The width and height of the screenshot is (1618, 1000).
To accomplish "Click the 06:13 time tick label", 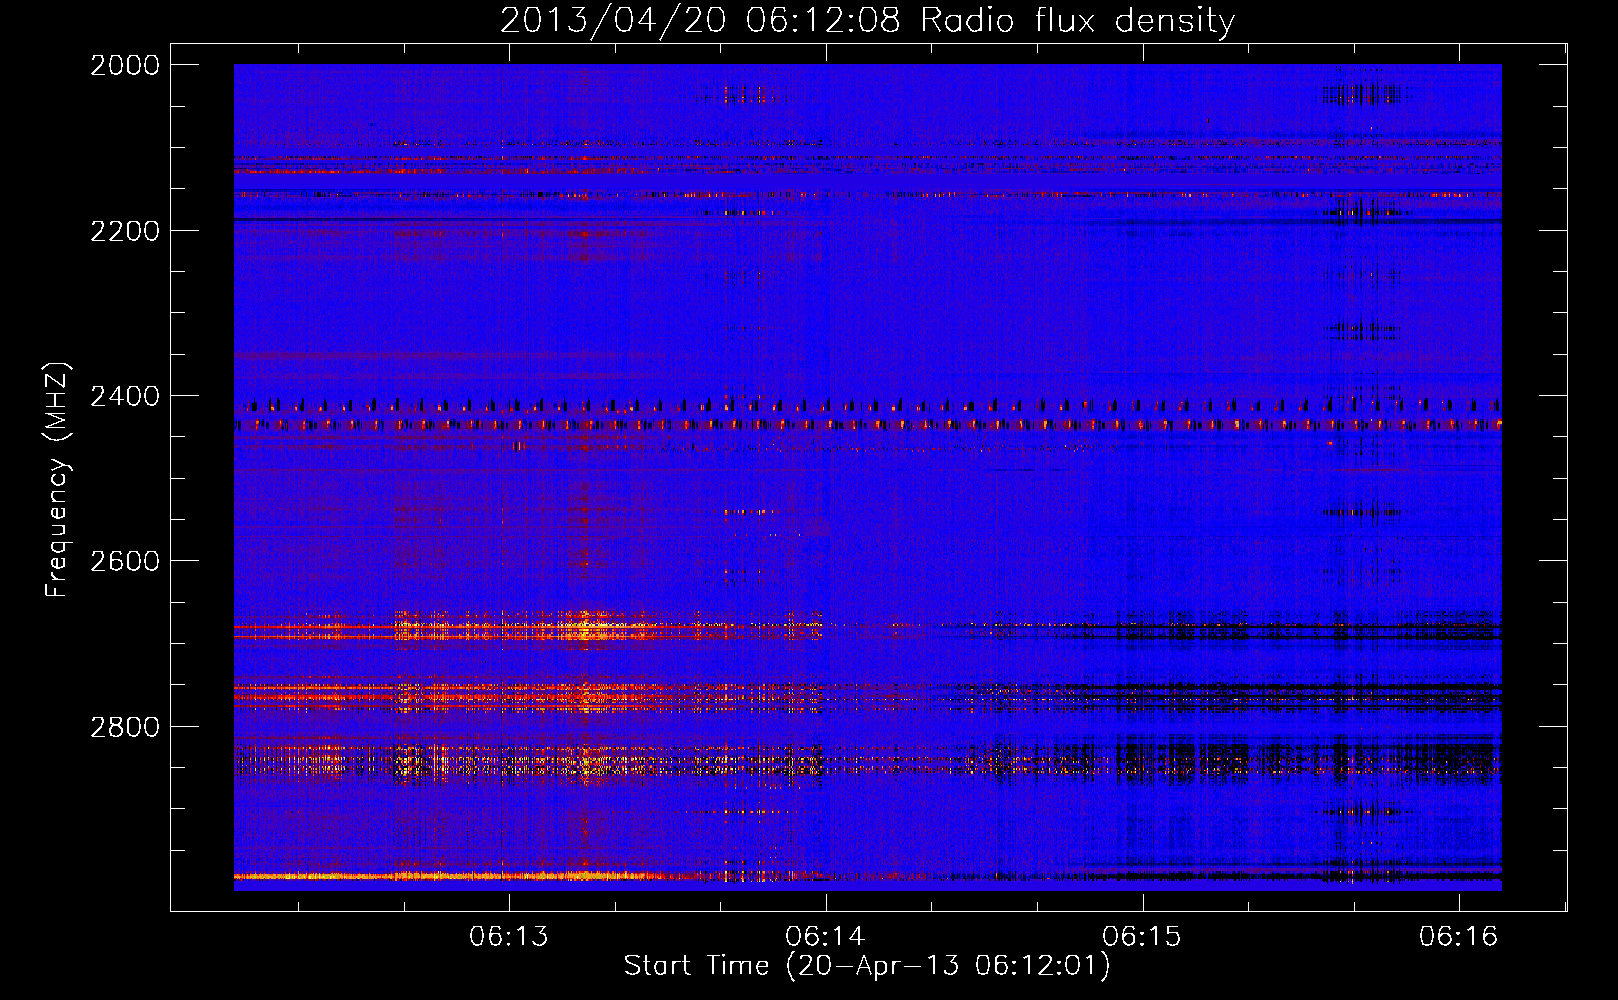I will [x=509, y=936].
